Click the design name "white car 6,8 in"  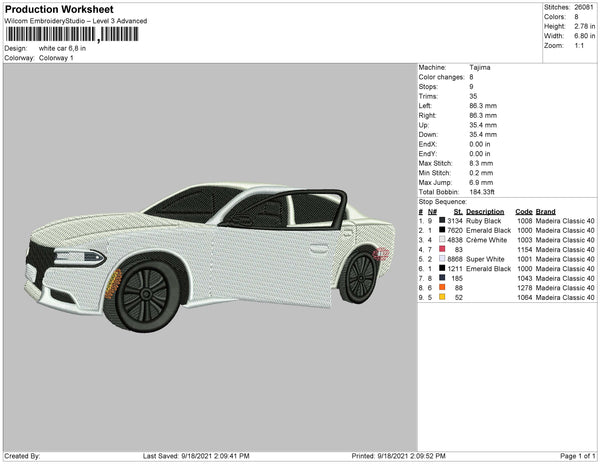[62, 49]
